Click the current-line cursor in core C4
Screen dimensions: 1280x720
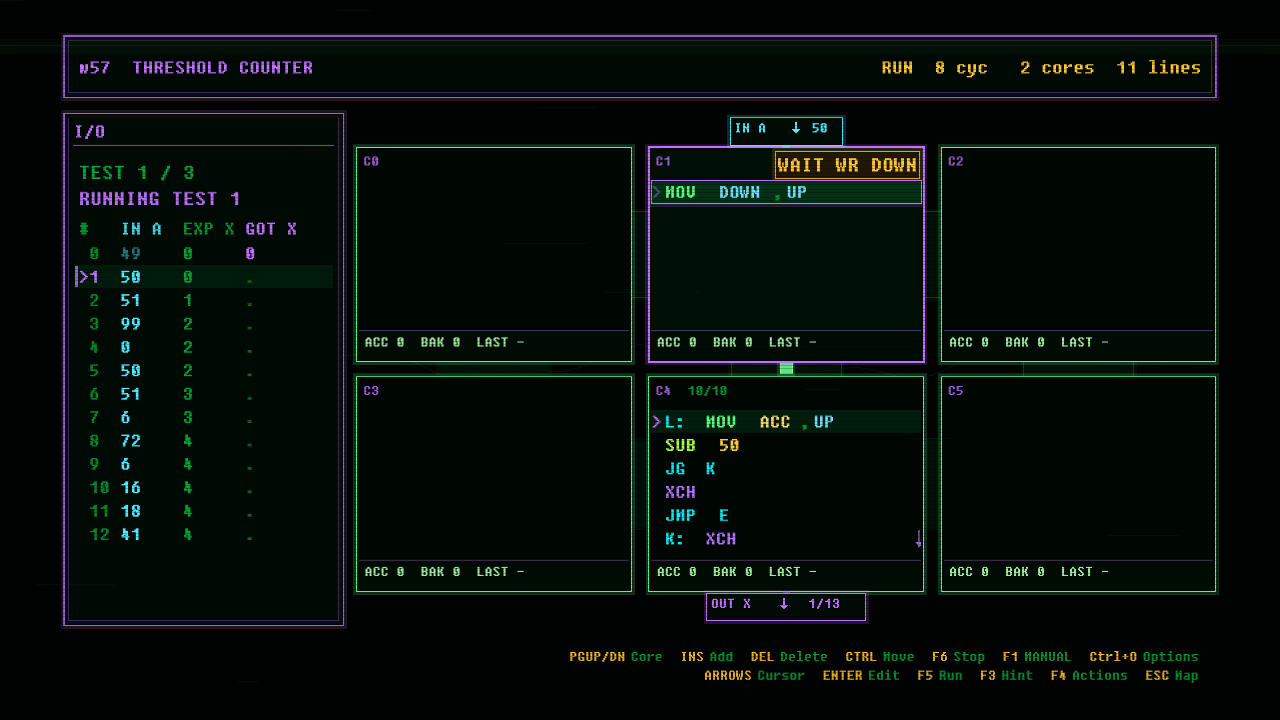pos(657,422)
